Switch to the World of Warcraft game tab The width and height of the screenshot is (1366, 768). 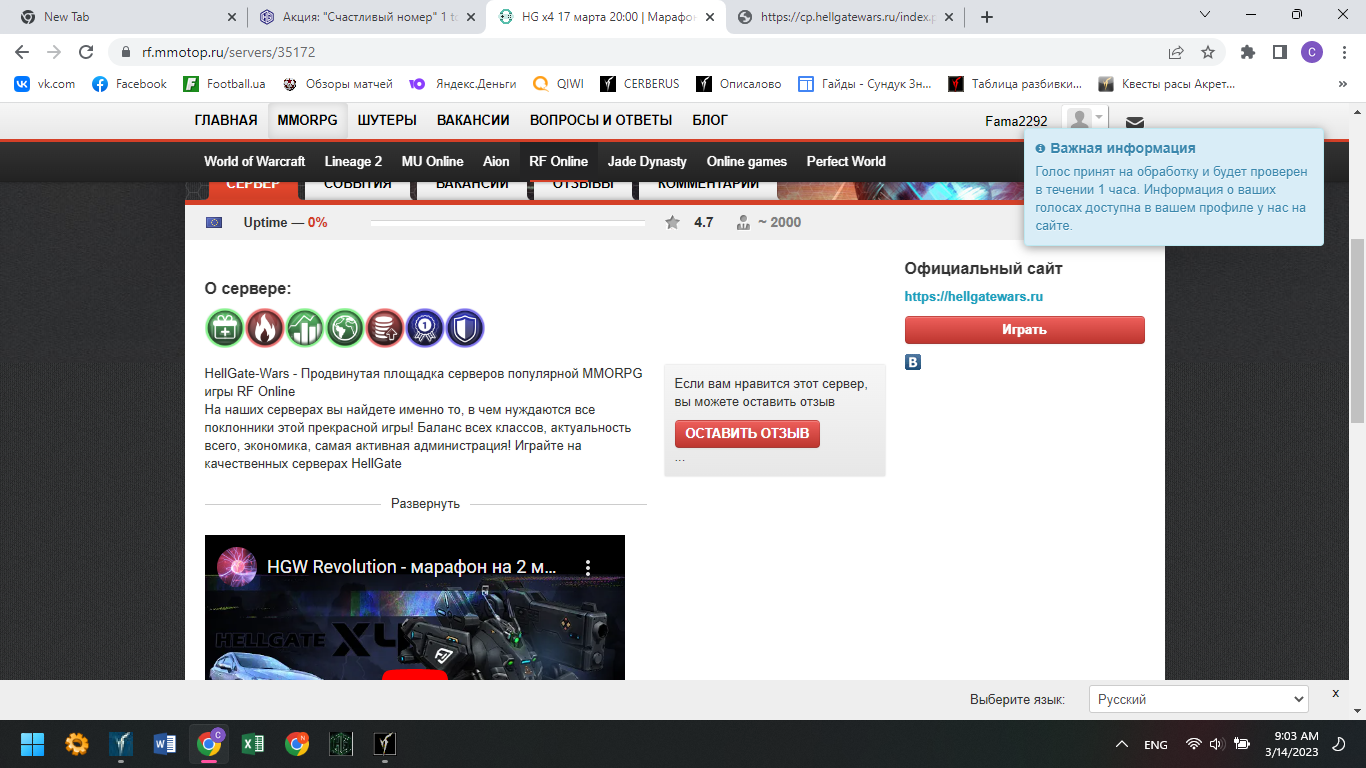pyautogui.click(x=254, y=161)
